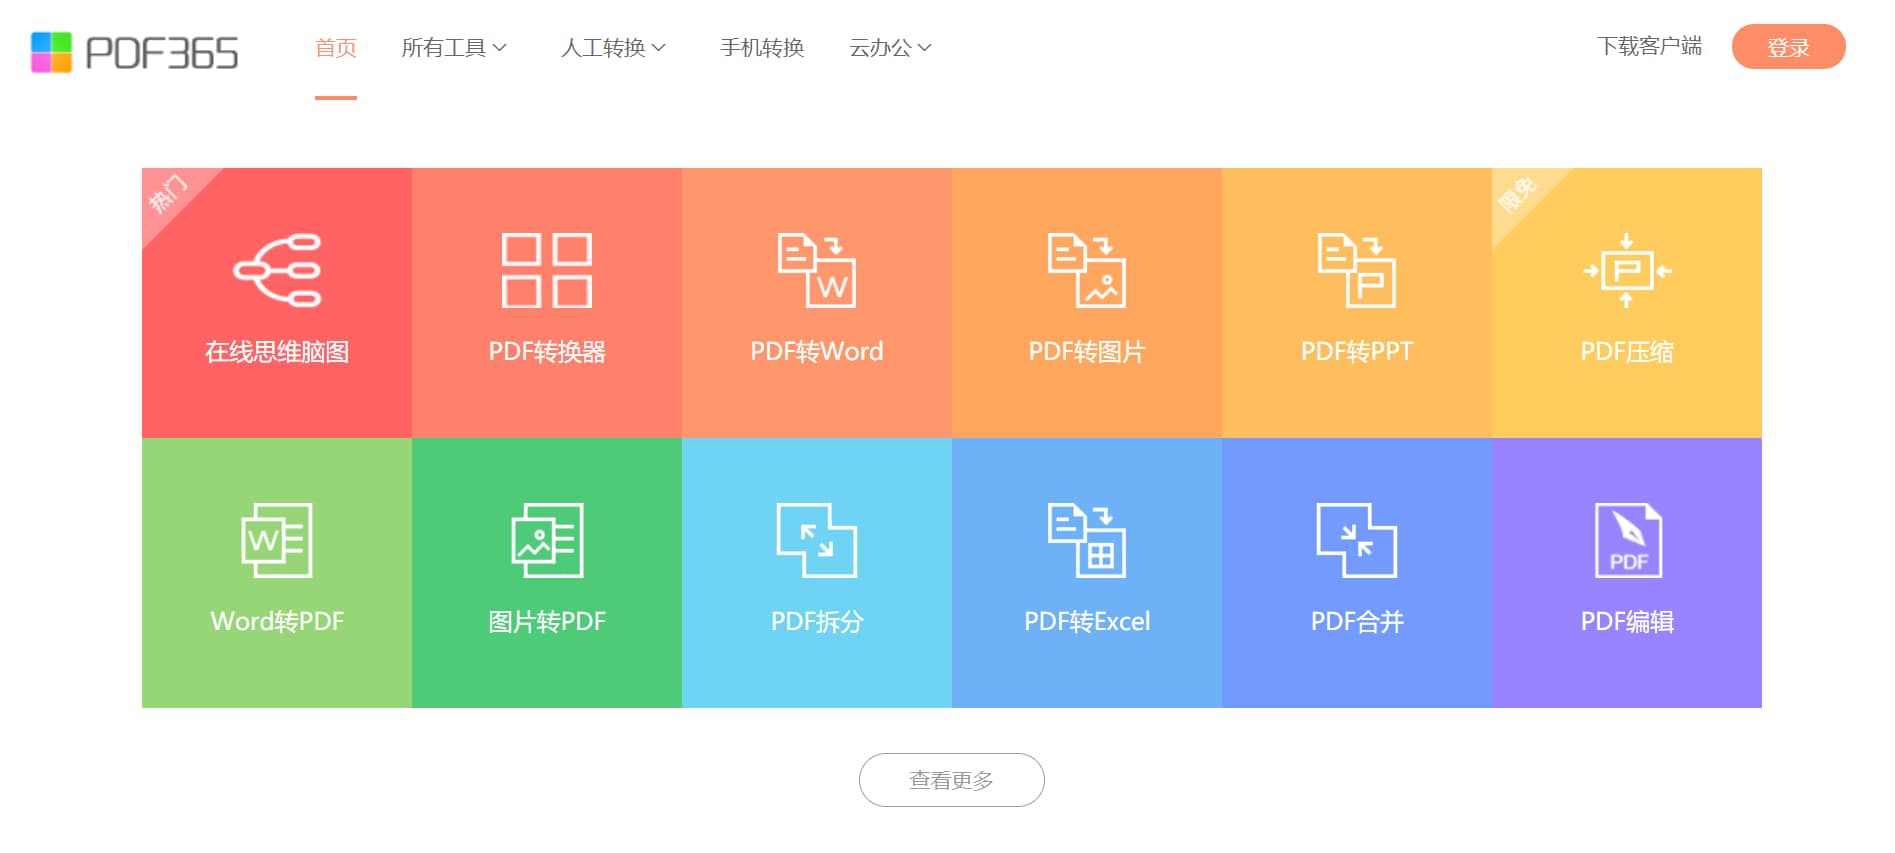Select the PDF合并 merge icon
The image size is (1895, 853).
tap(1357, 540)
